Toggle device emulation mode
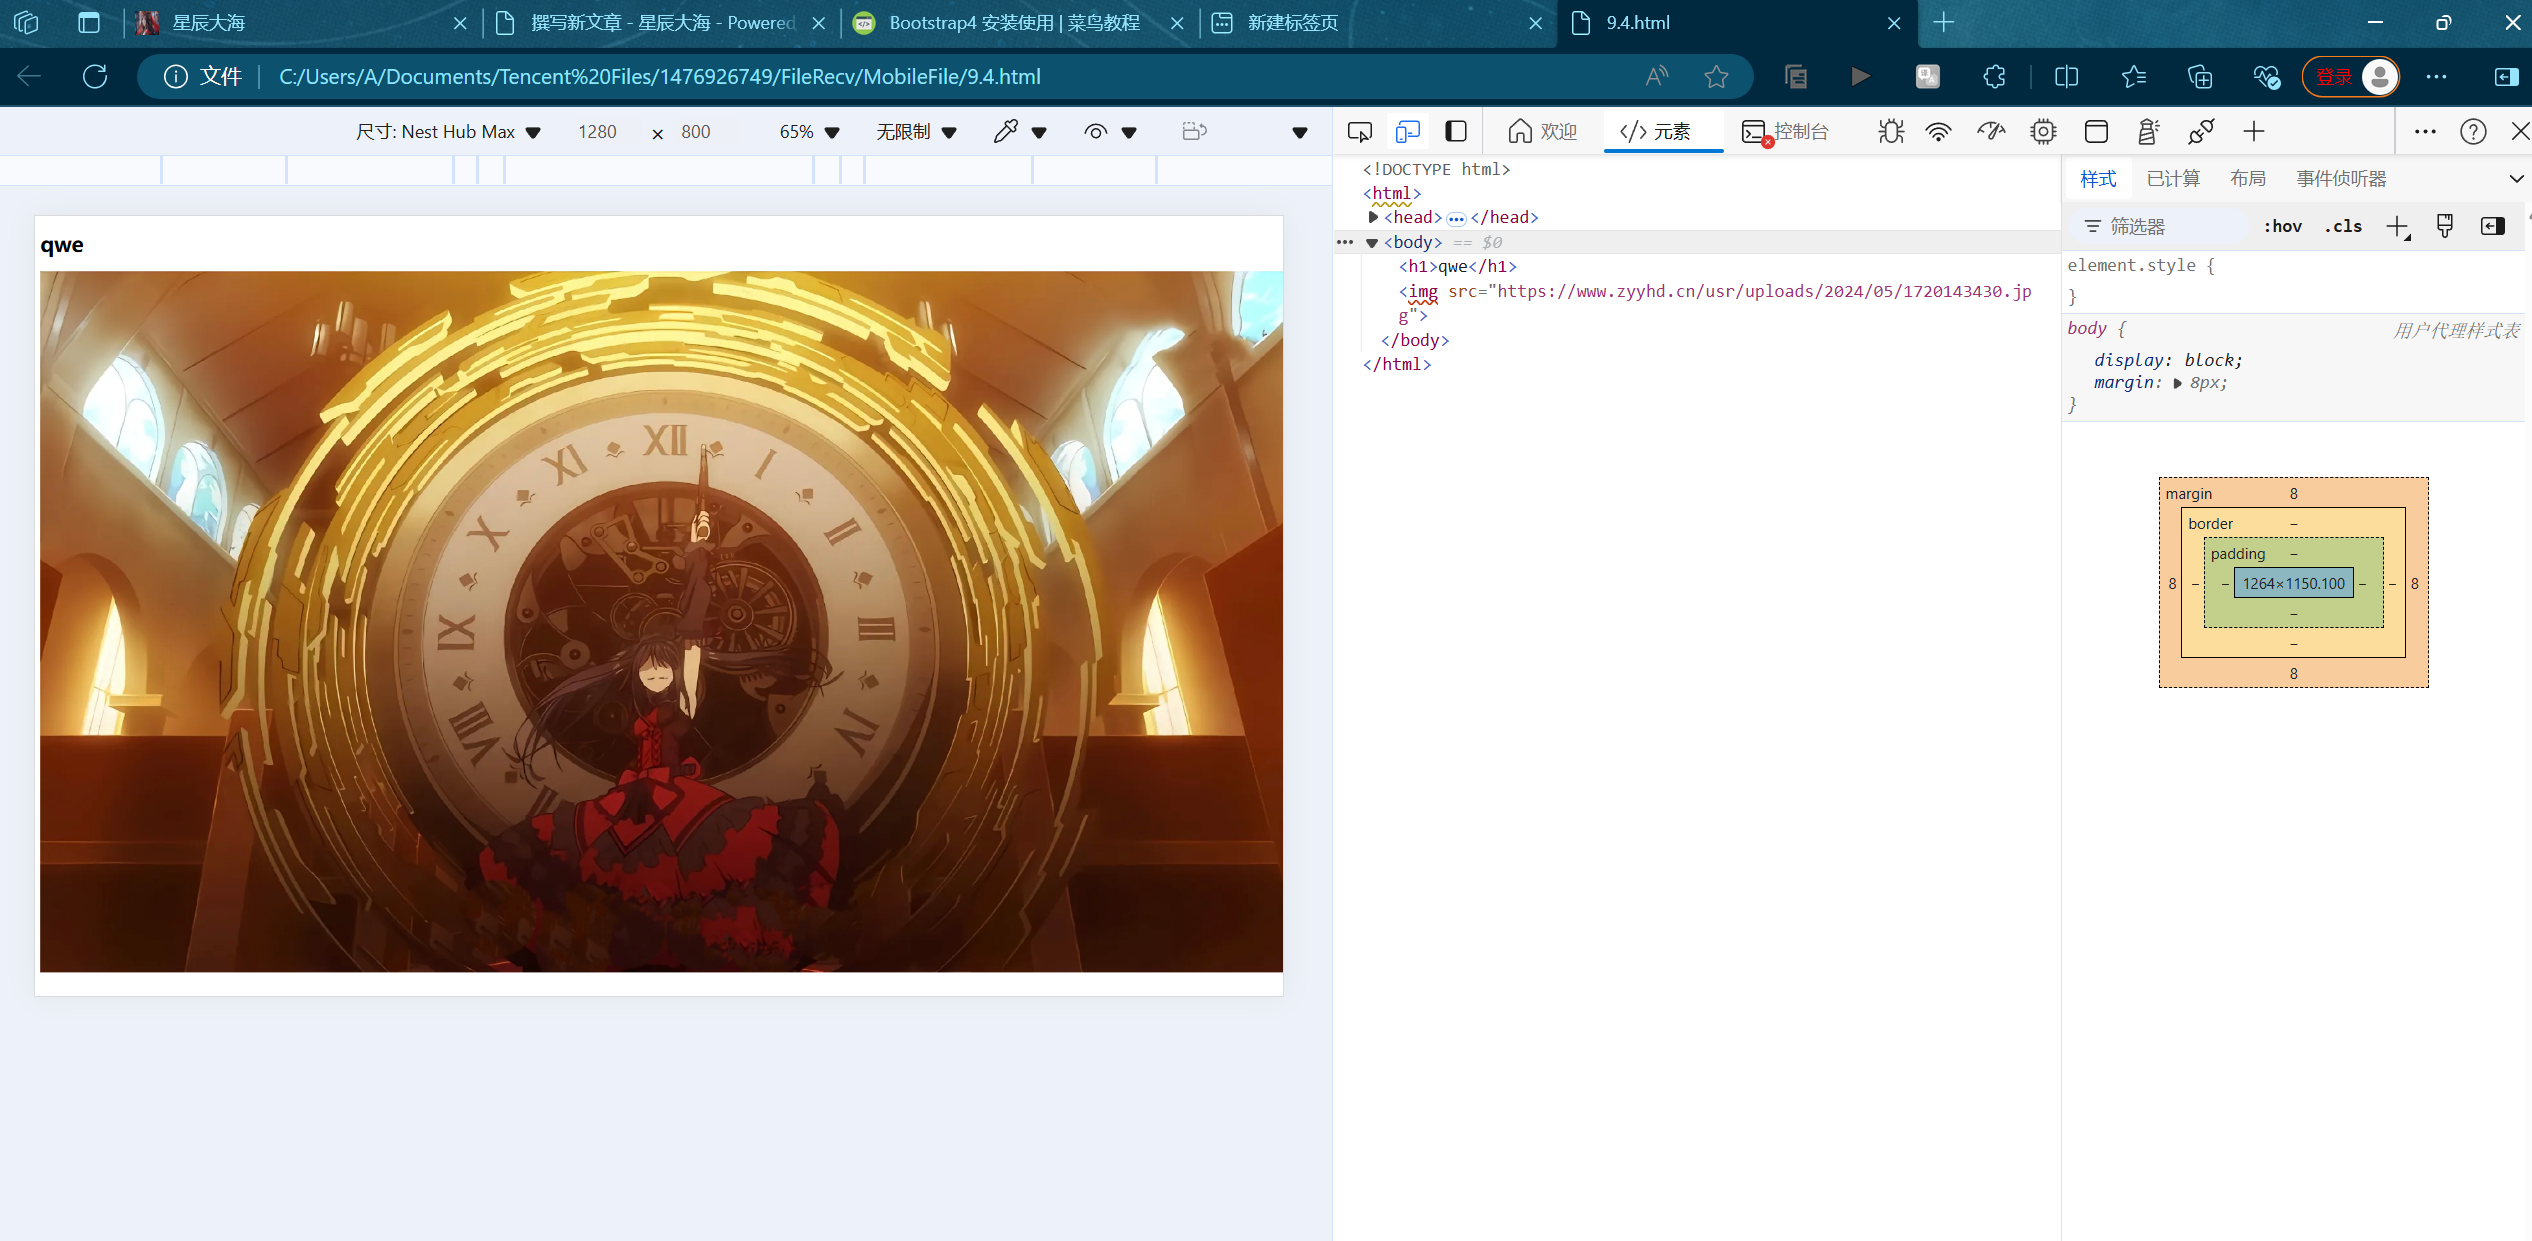Screen dimensions: 2532x1241 pyautogui.click(x=1408, y=131)
